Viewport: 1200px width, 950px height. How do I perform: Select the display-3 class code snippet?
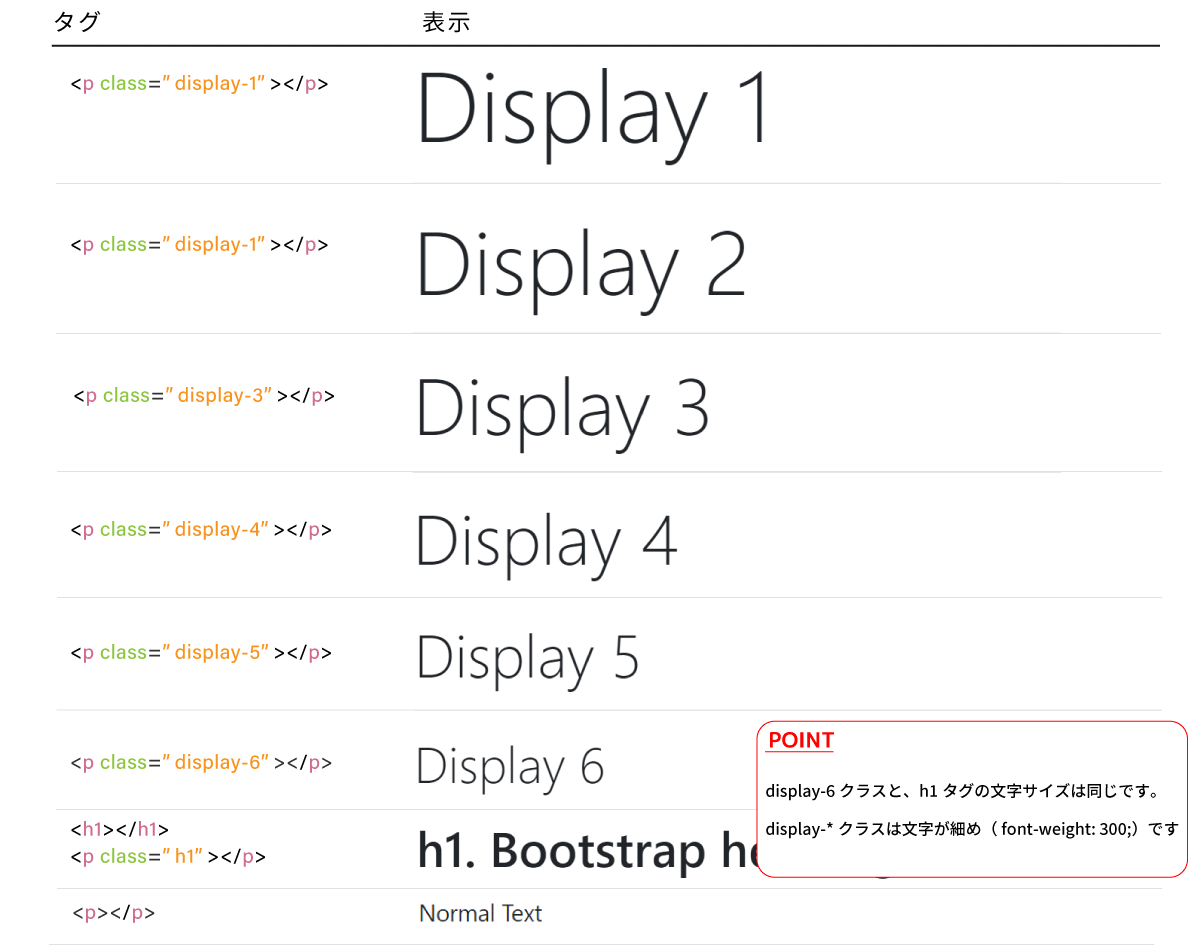click(204, 396)
